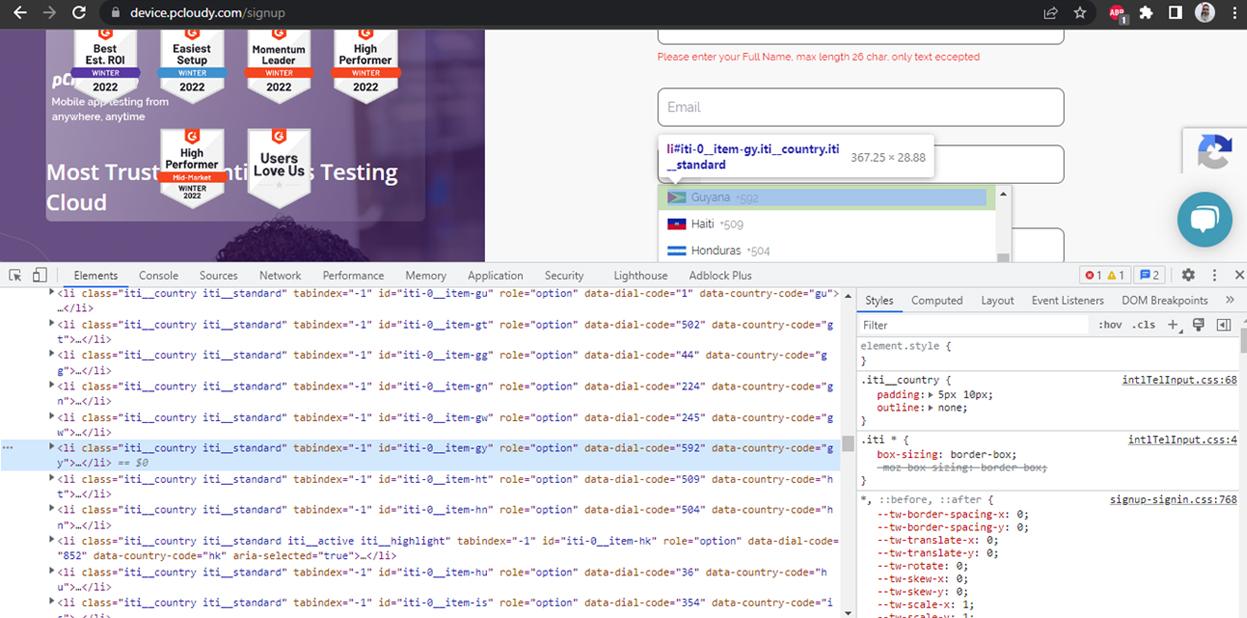Image resolution: width=1247 pixels, height=618 pixels.
Task: Open intlTelInput.css:68 source link
Action: pyautogui.click(x=1179, y=380)
